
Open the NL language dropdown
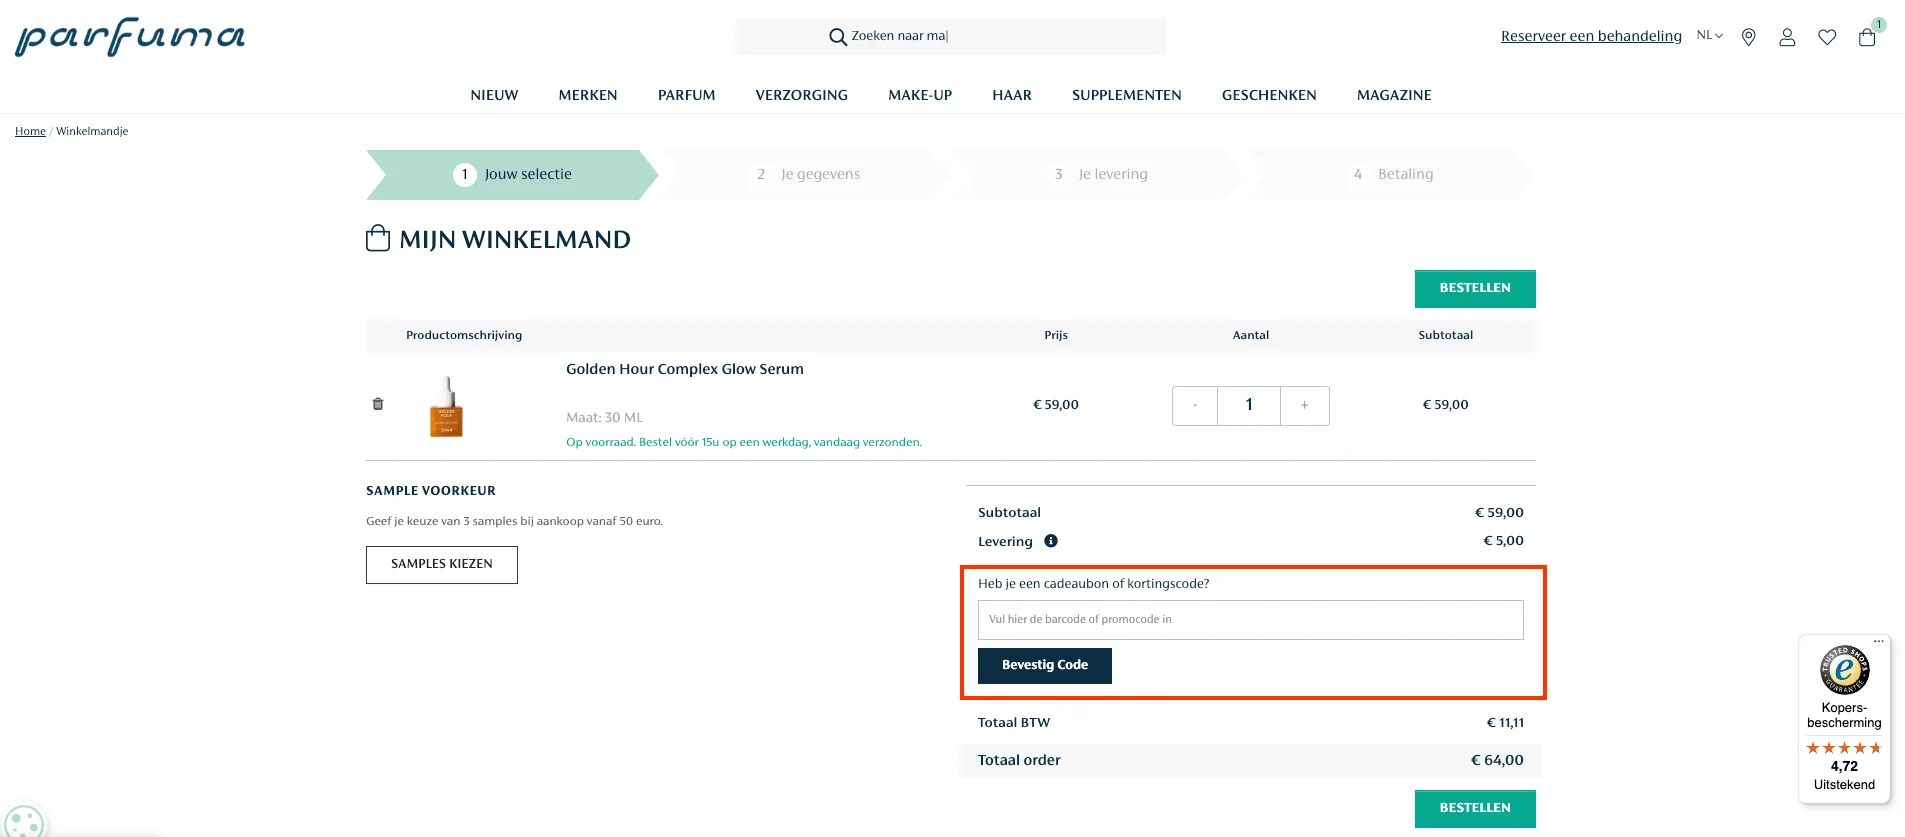[1710, 36]
